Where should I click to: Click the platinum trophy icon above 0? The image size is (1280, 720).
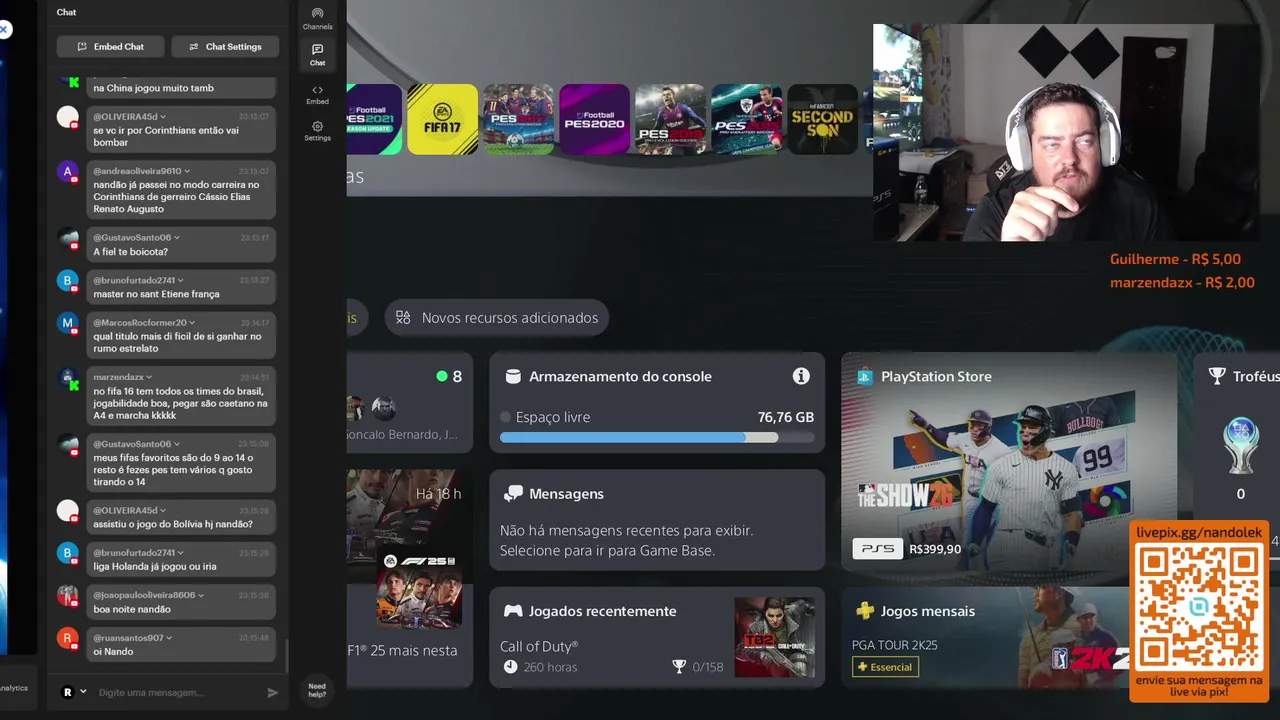pyautogui.click(x=1241, y=446)
